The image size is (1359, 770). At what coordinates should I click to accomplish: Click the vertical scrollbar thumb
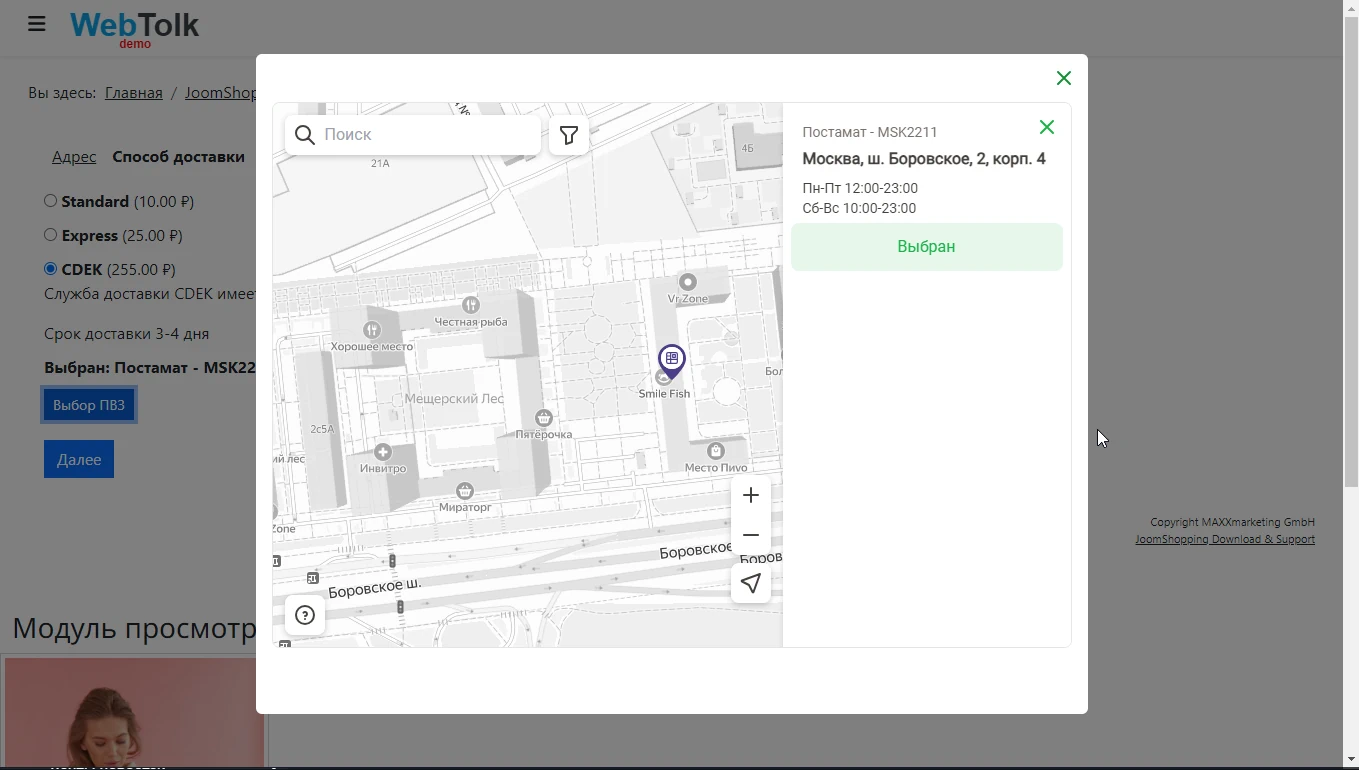(1351, 253)
